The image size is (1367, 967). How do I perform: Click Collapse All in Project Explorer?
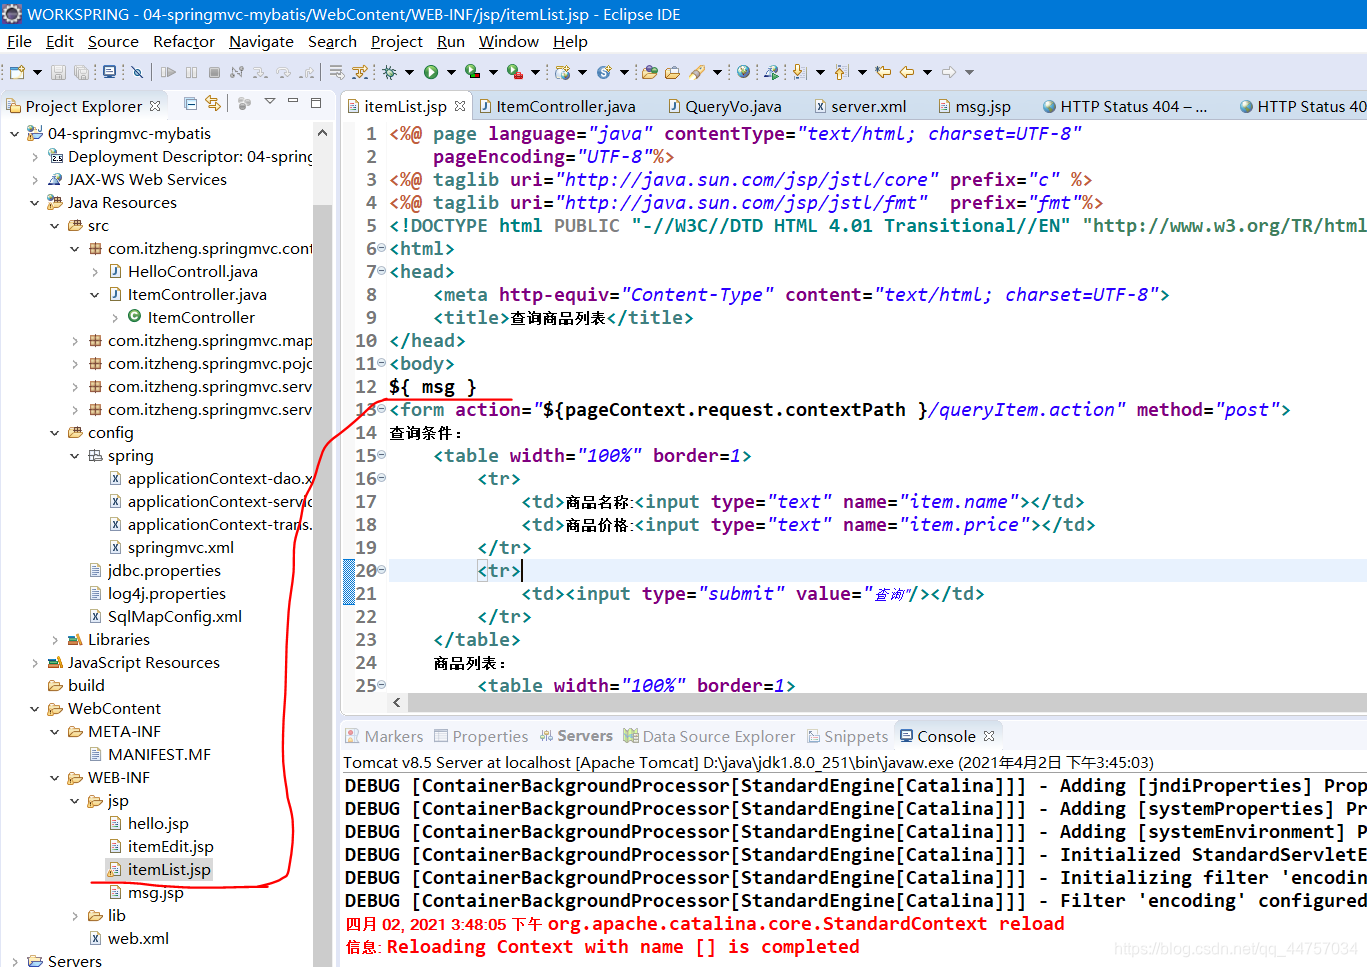(190, 104)
